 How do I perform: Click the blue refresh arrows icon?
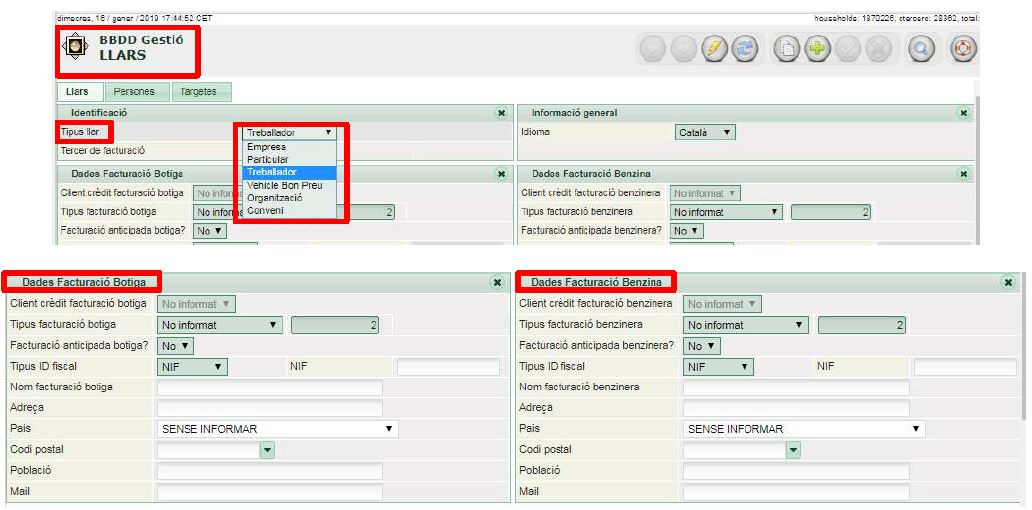coord(745,49)
